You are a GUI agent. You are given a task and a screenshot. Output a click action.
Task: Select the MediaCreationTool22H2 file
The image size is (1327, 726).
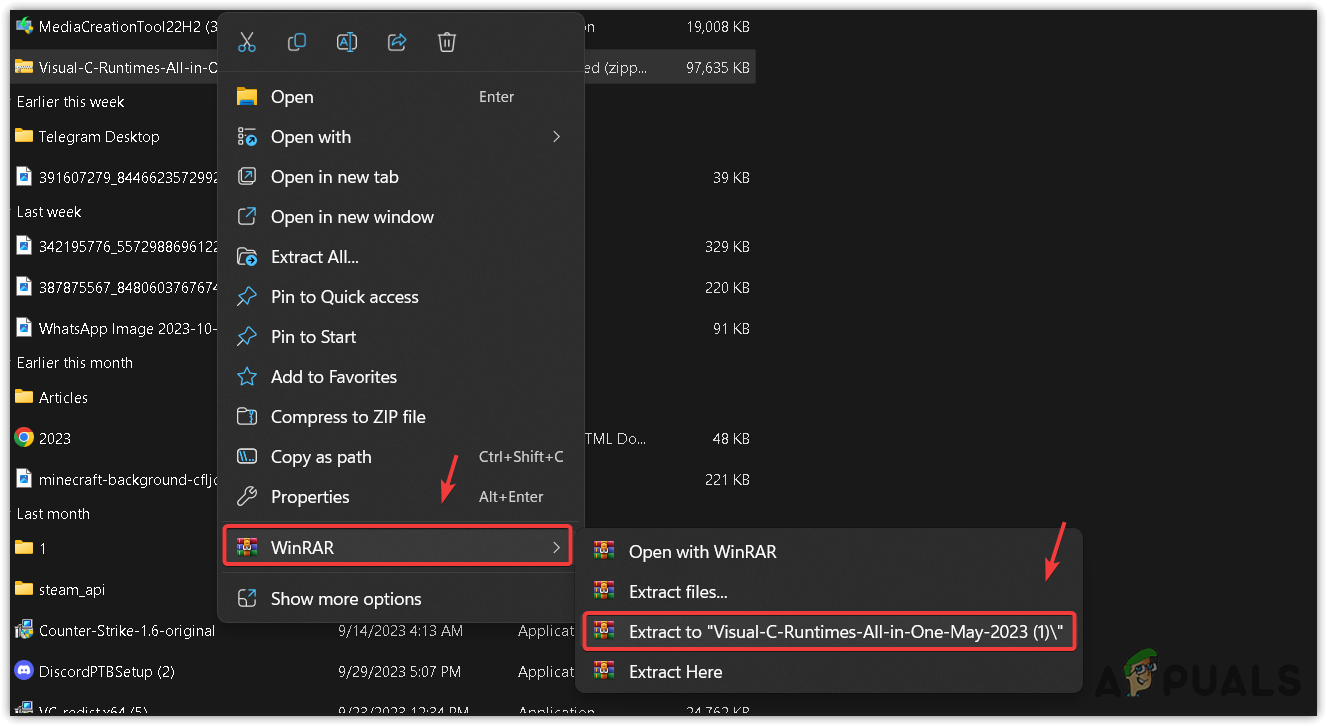coord(128,27)
